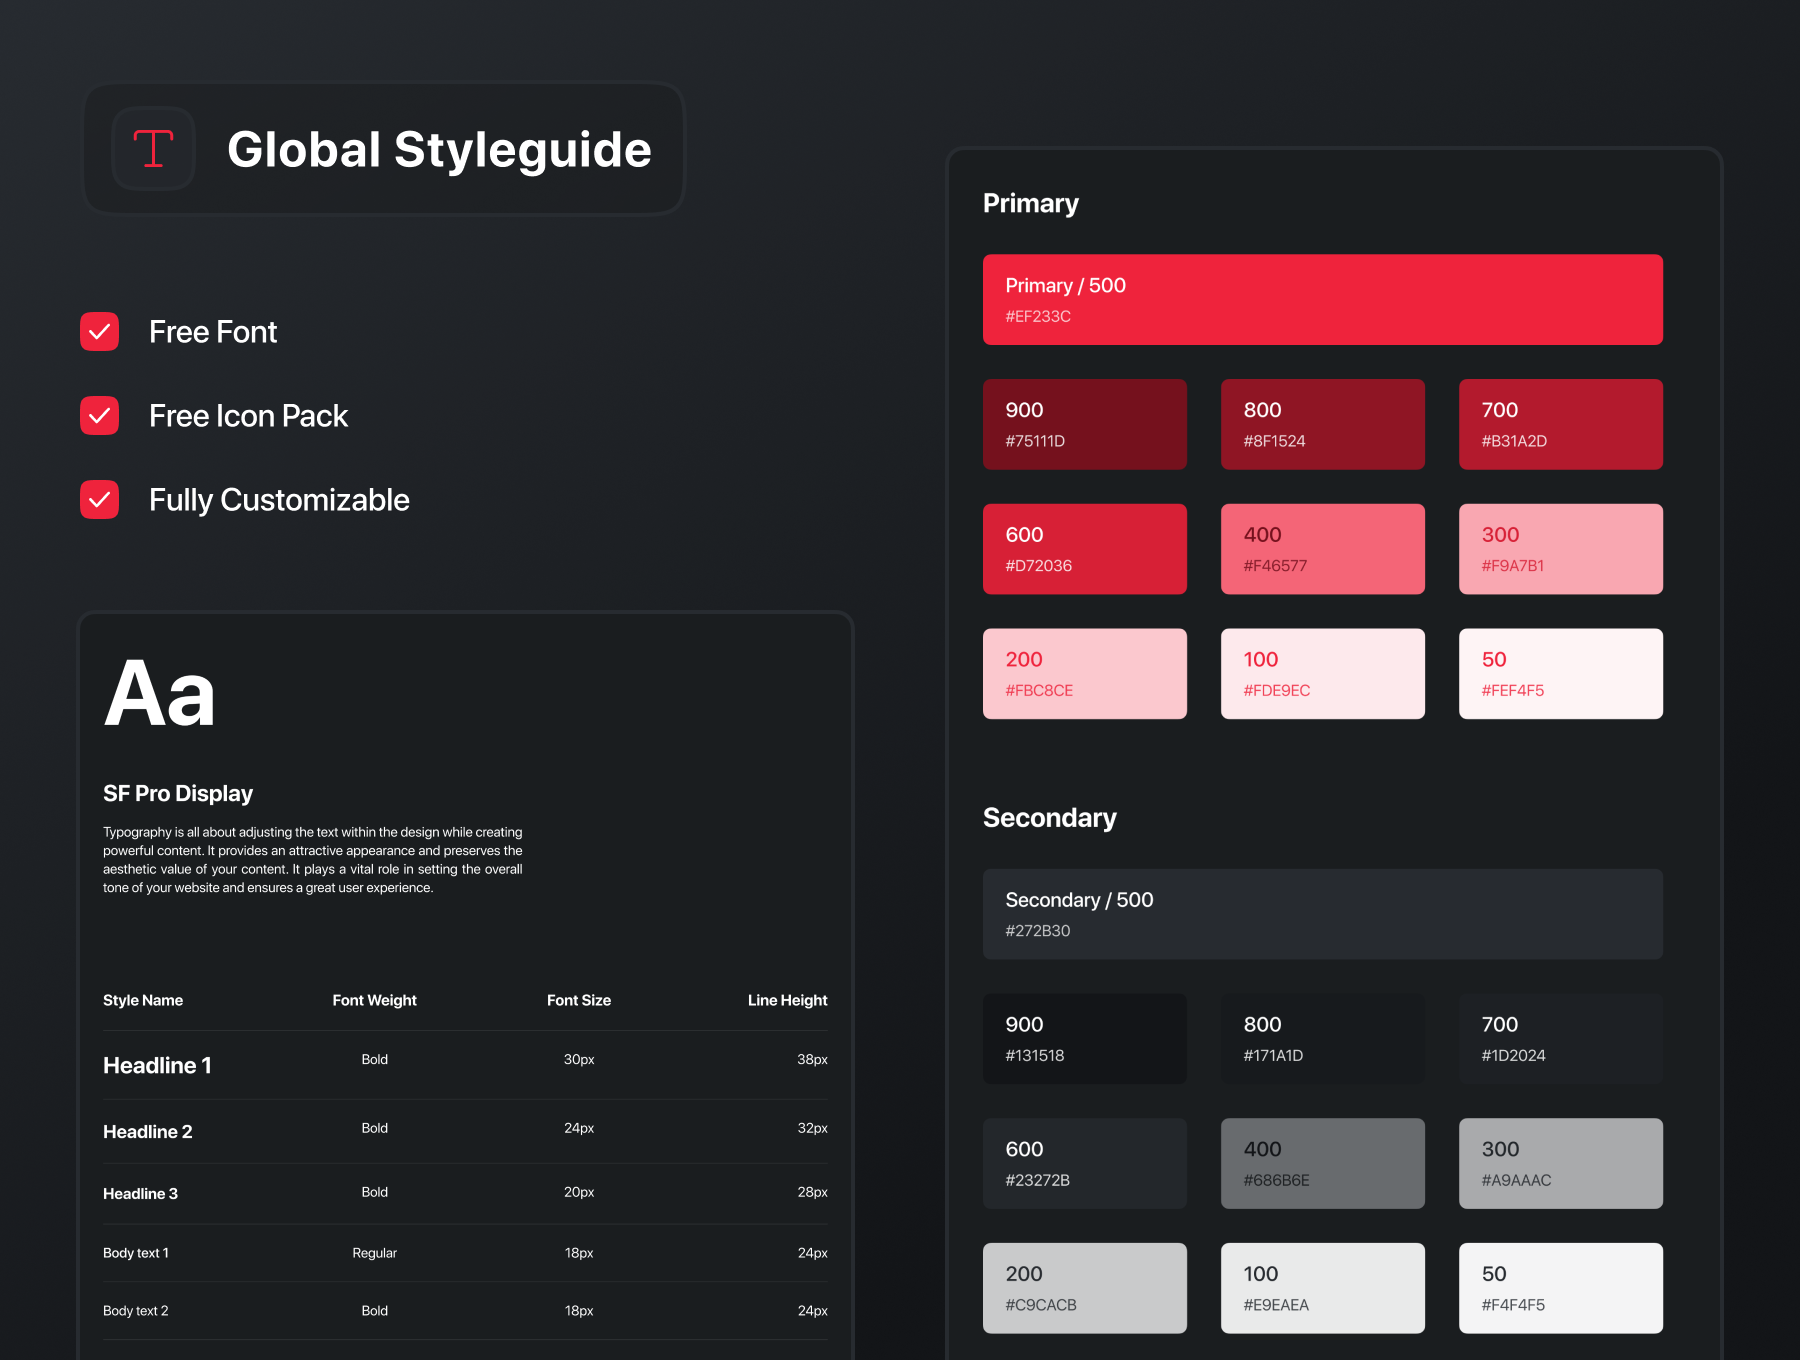Click the Line Height column header
This screenshot has width=1800, height=1360.
(787, 1000)
